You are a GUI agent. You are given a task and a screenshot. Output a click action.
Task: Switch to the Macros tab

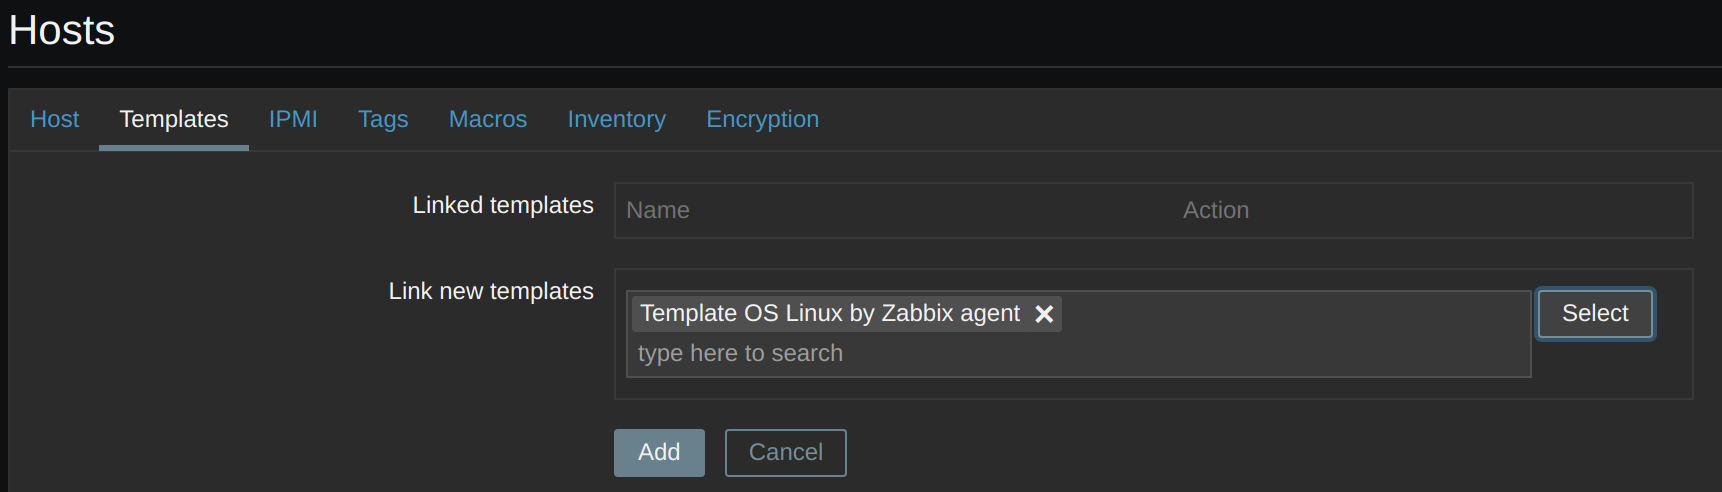click(487, 119)
